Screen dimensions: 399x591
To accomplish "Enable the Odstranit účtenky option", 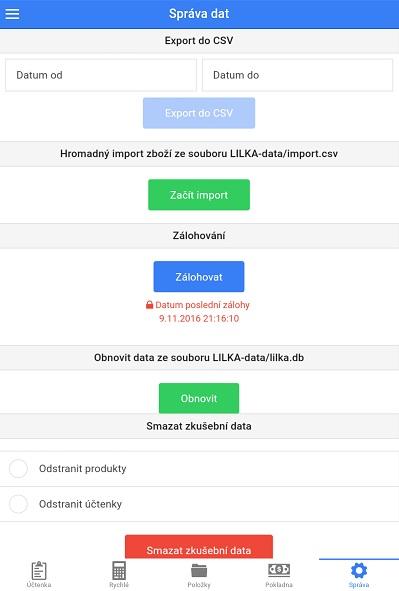I will point(18,504).
